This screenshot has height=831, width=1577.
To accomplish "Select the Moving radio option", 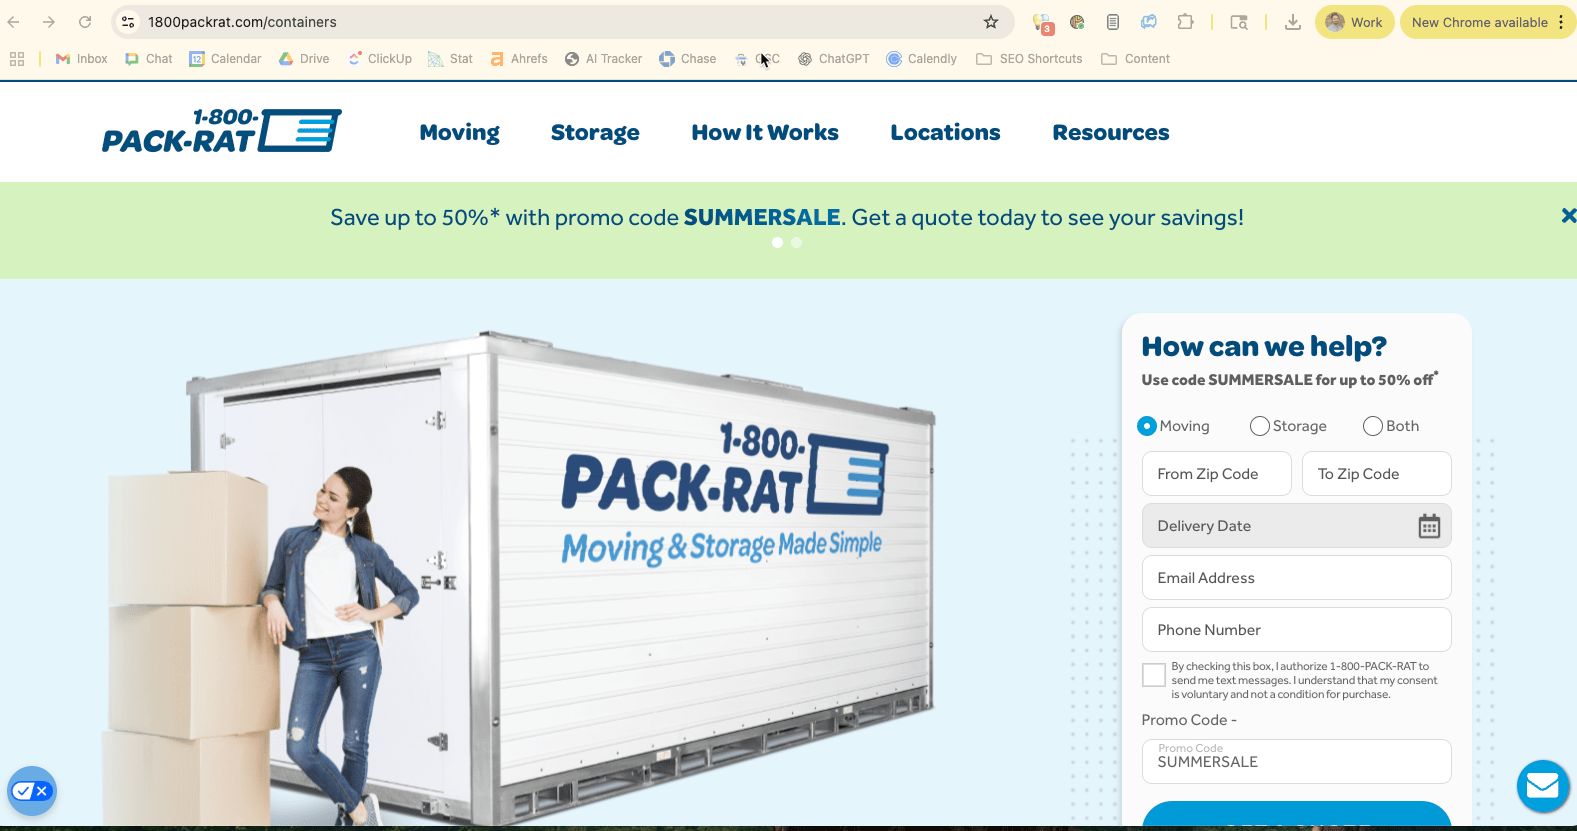I will pos(1147,426).
